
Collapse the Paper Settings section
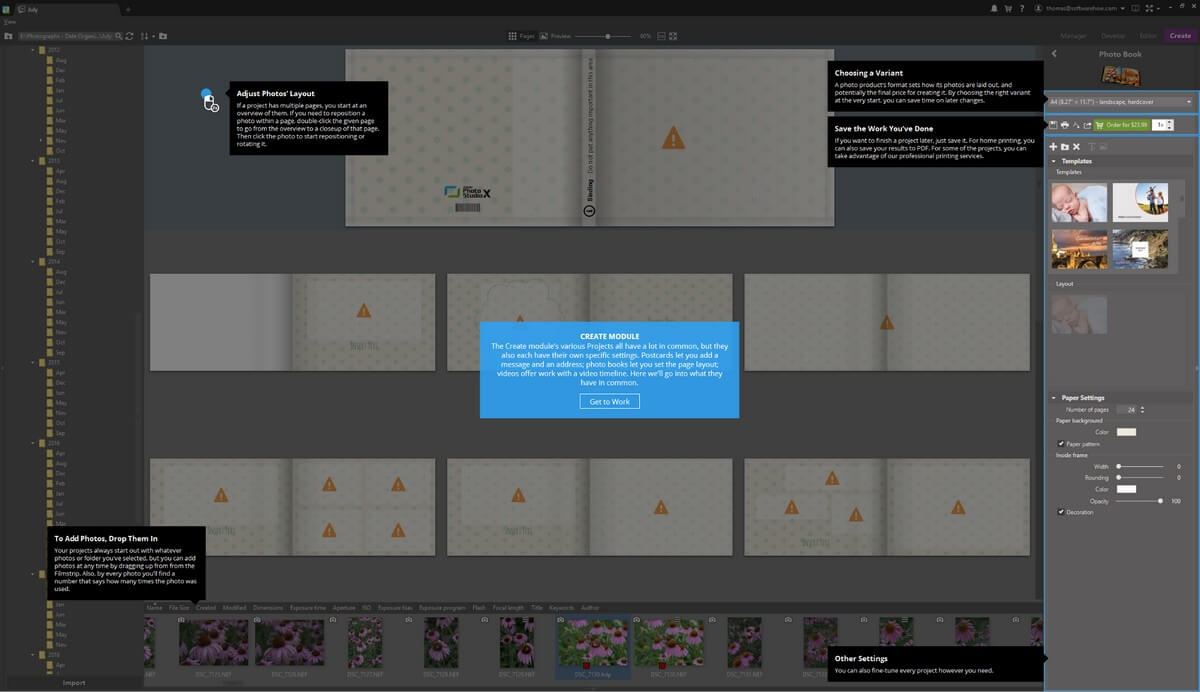[x=1054, y=398]
